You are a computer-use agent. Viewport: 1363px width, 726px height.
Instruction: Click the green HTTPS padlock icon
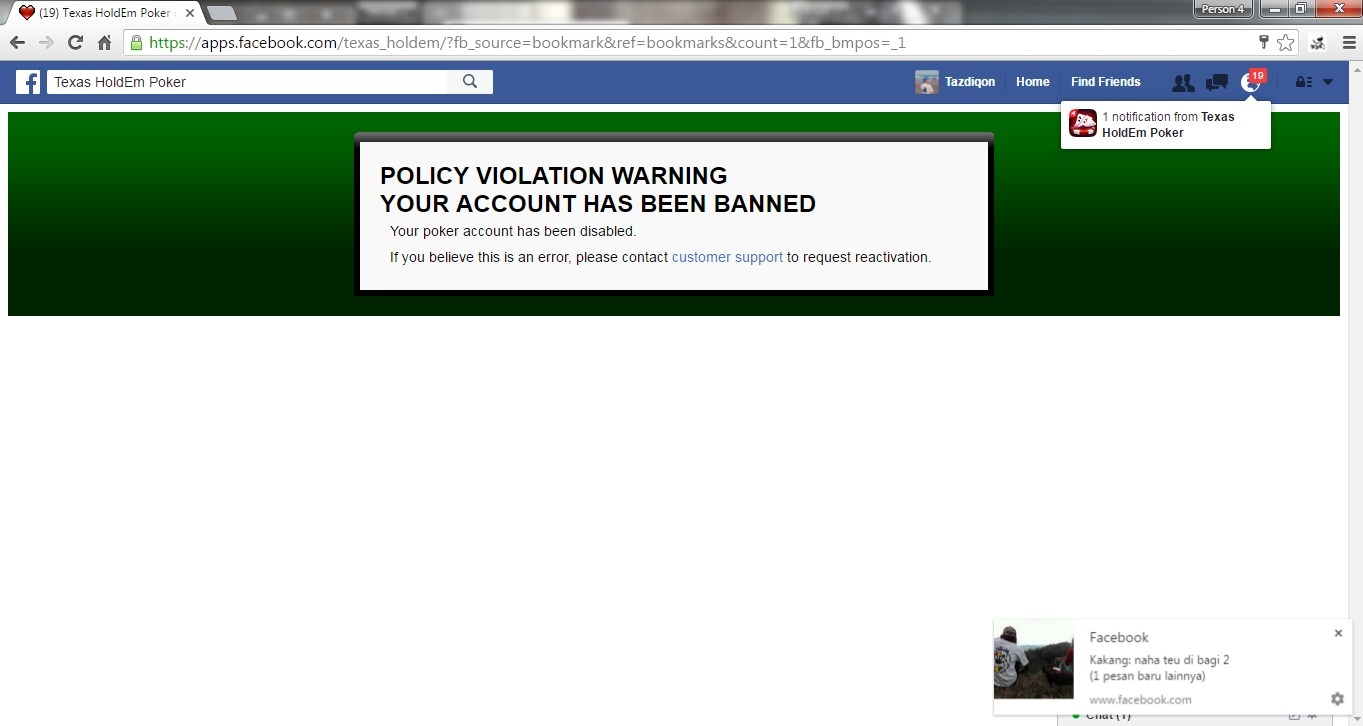click(x=135, y=43)
